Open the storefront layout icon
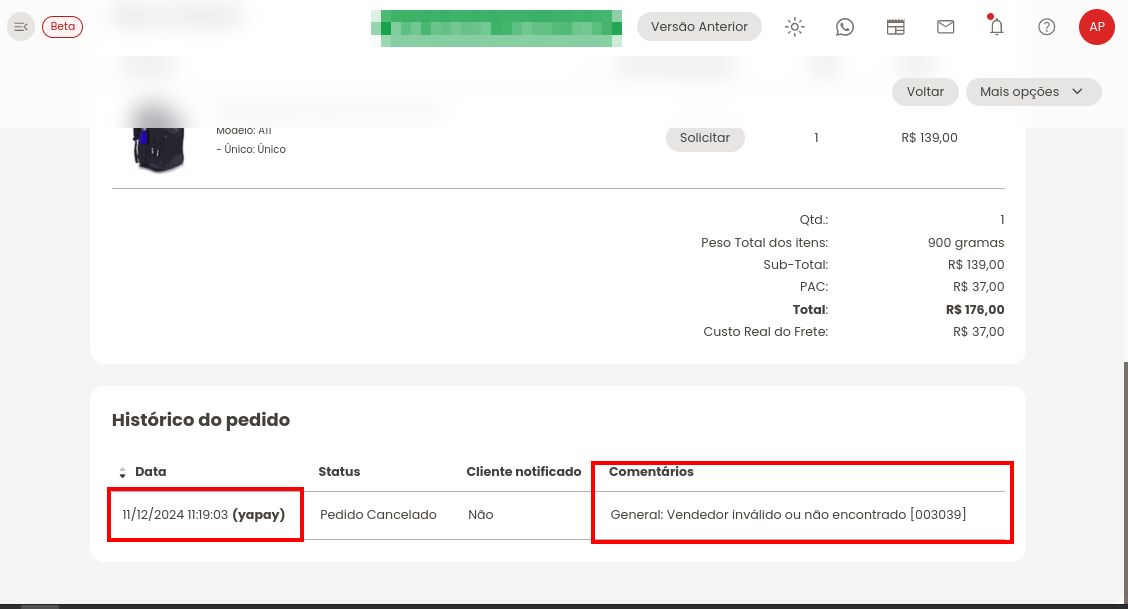The height and width of the screenshot is (609, 1128). 896,27
